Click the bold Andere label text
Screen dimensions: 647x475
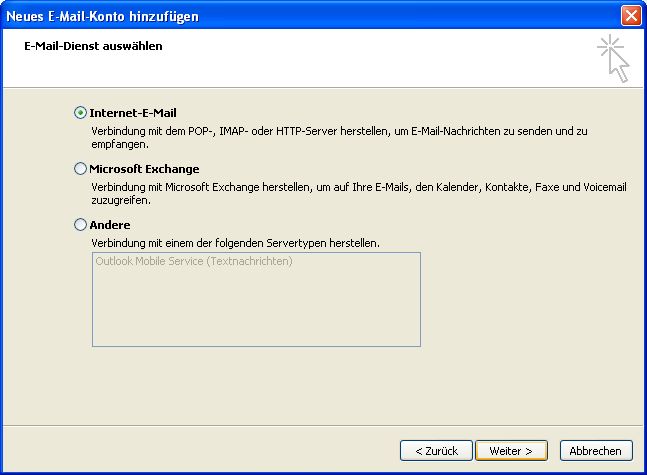[x=110, y=225]
